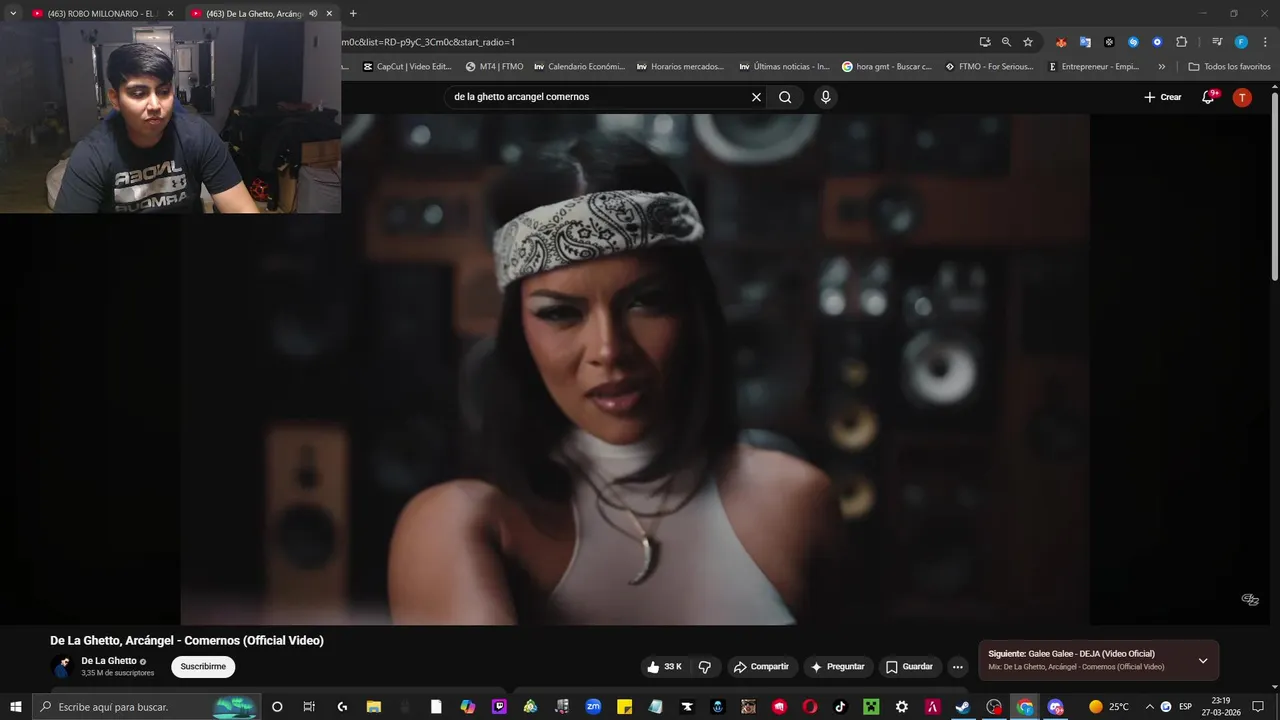Open YouTube notifications bell
The image size is (1280, 720).
click(1209, 97)
